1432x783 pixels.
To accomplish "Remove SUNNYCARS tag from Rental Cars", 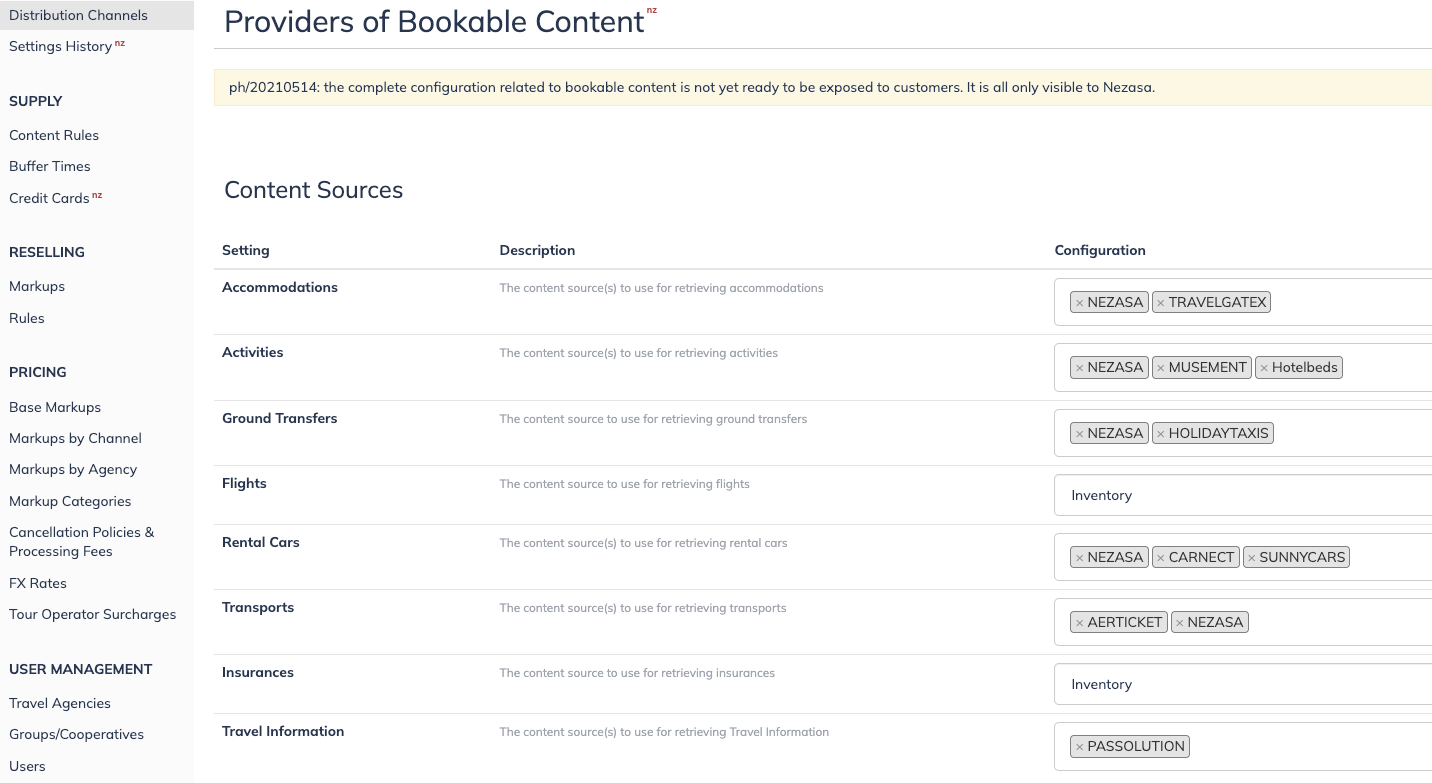I will [1251, 557].
